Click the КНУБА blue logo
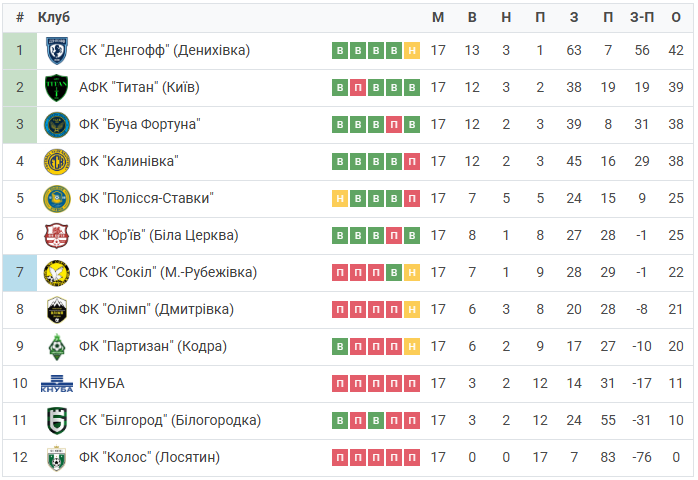The height and width of the screenshot is (480, 698). 57,383
